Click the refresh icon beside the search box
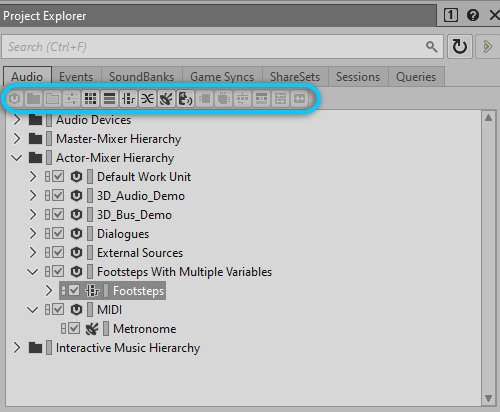 pyautogui.click(x=460, y=46)
